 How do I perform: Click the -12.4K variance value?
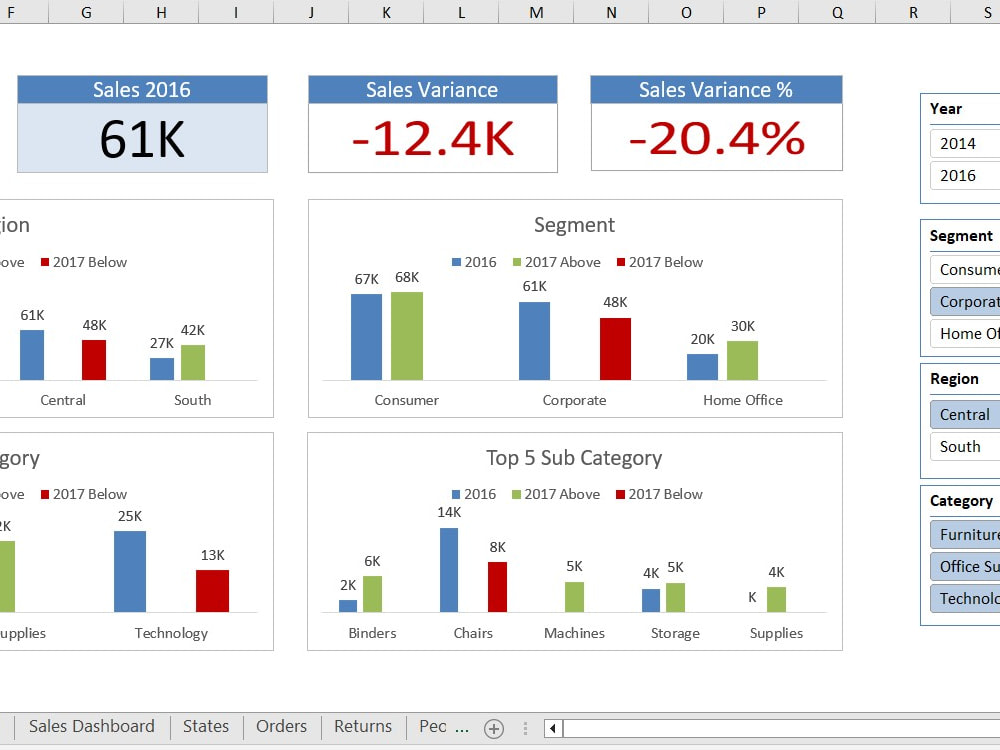(433, 138)
